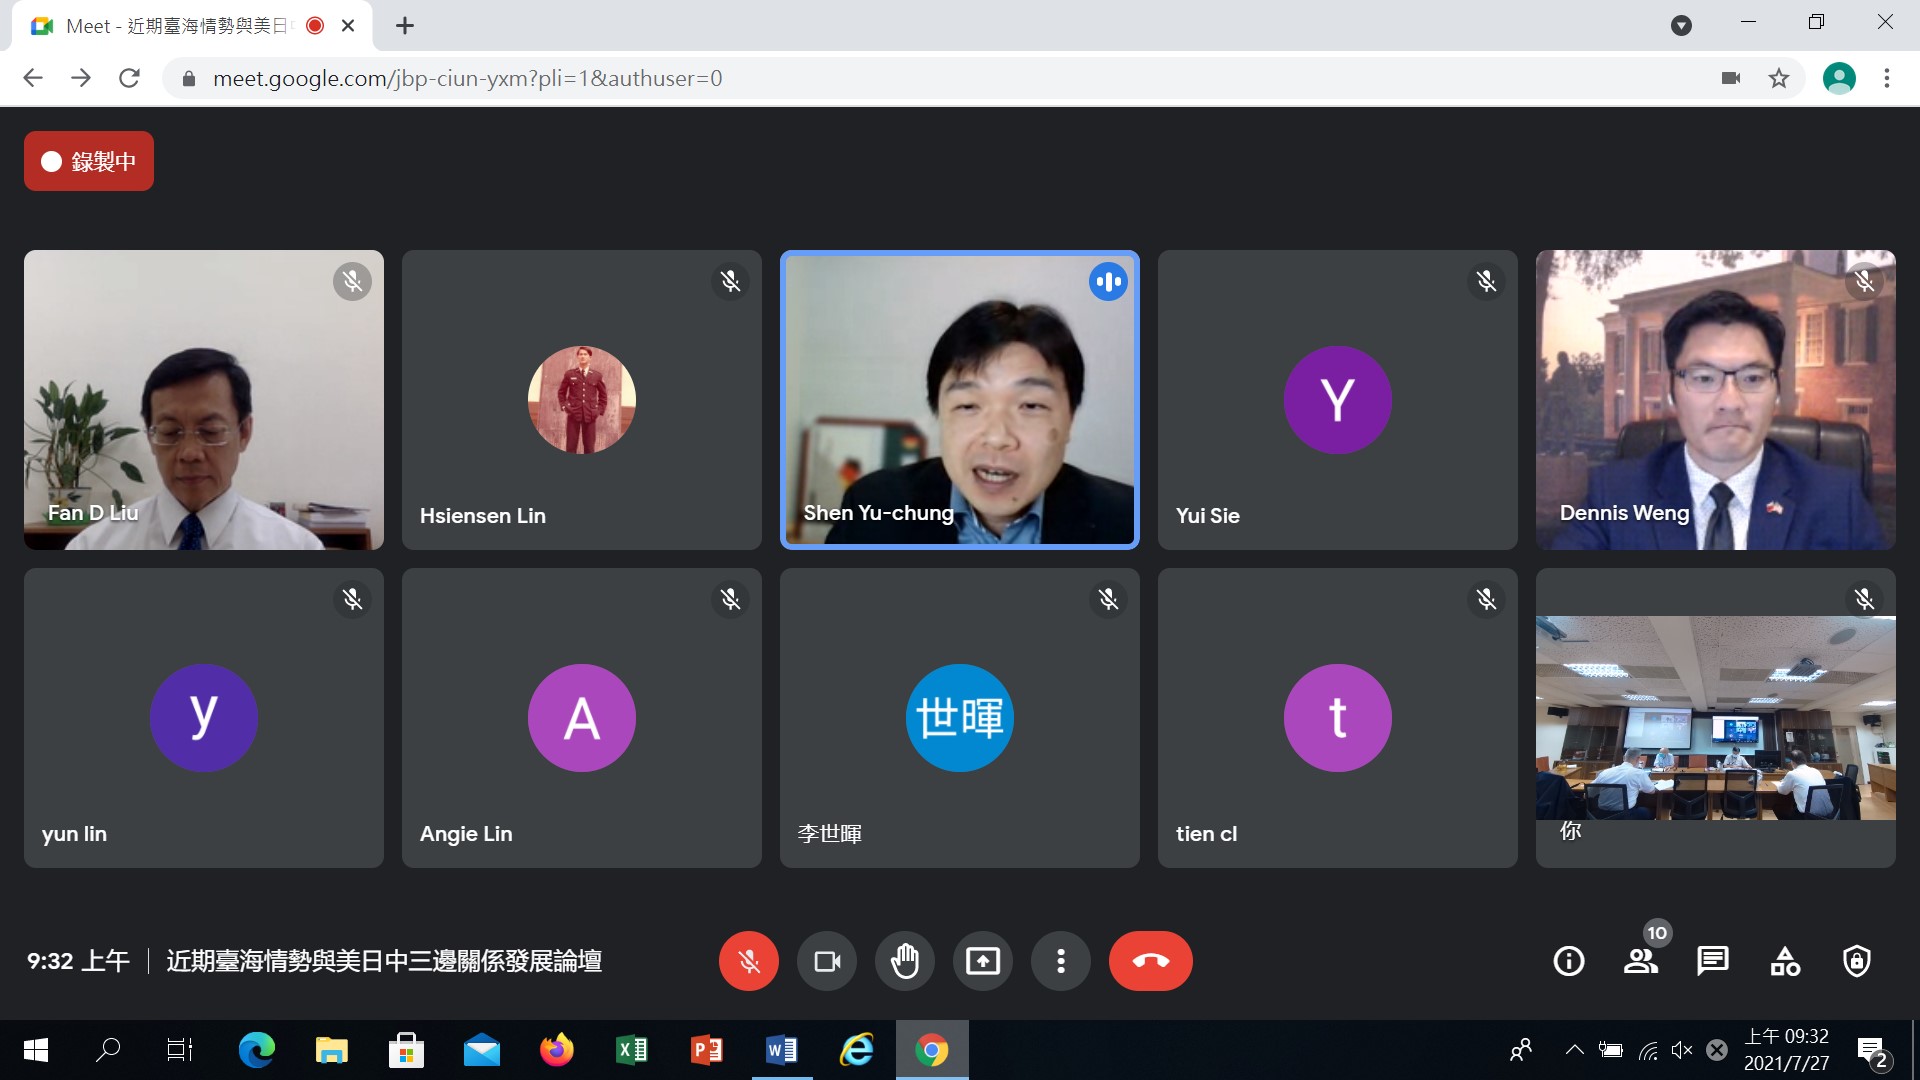
Task: Open the activities shapes icon
Action: point(1785,961)
